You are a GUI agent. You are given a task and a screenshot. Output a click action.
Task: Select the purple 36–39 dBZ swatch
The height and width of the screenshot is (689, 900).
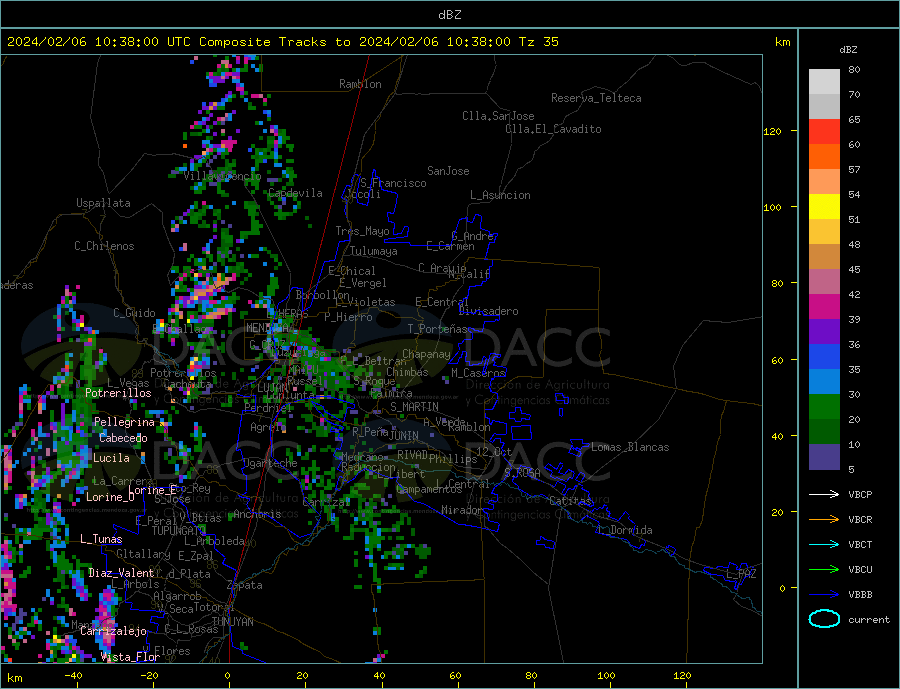click(824, 331)
